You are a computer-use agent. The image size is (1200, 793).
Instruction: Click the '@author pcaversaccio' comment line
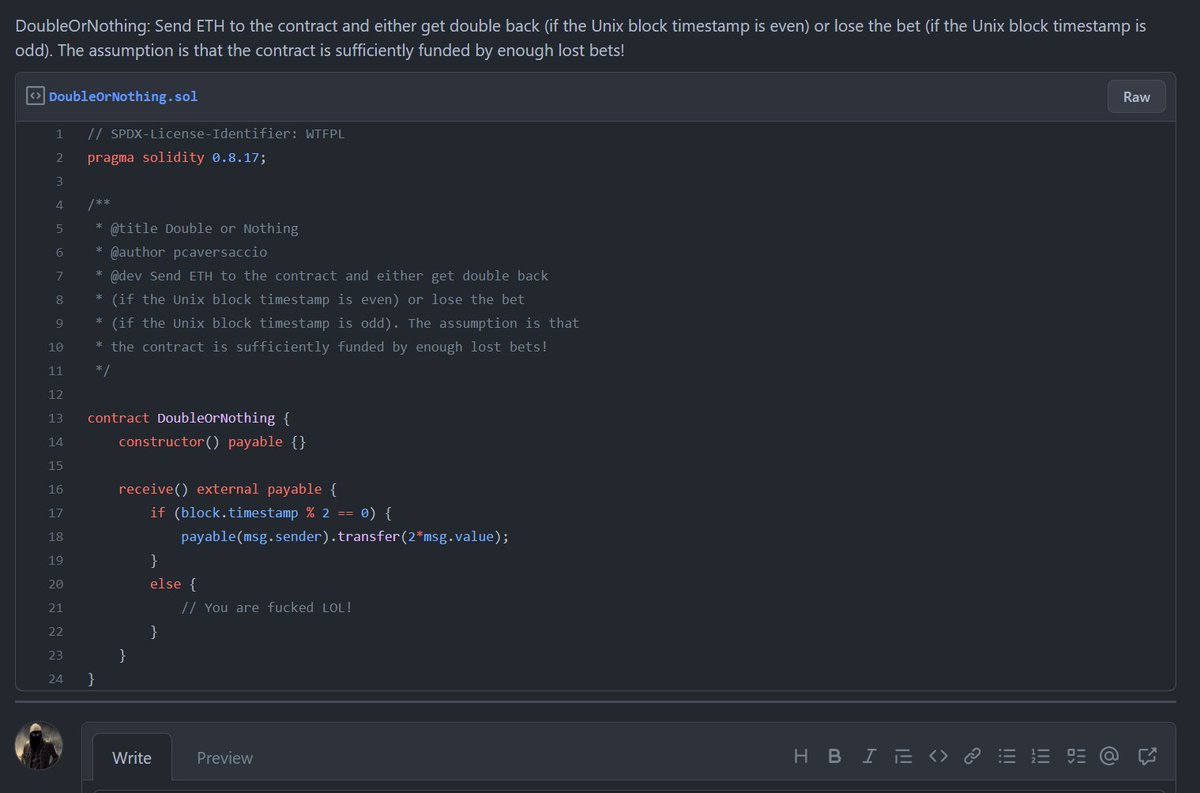pos(189,252)
